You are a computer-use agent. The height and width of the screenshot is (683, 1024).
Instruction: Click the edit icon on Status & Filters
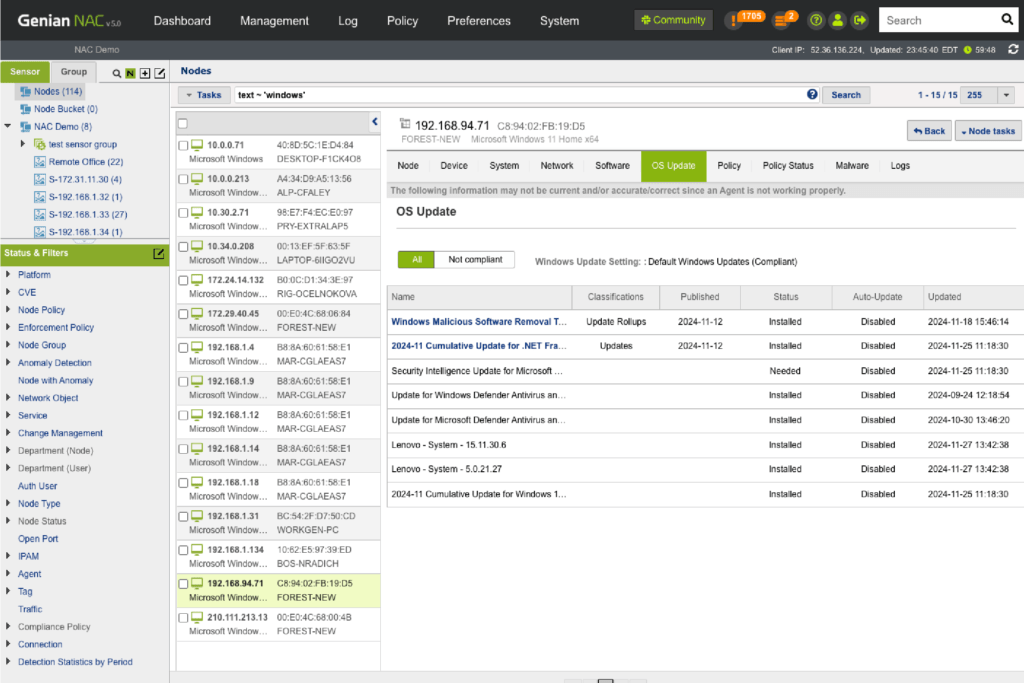click(x=158, y=254)
